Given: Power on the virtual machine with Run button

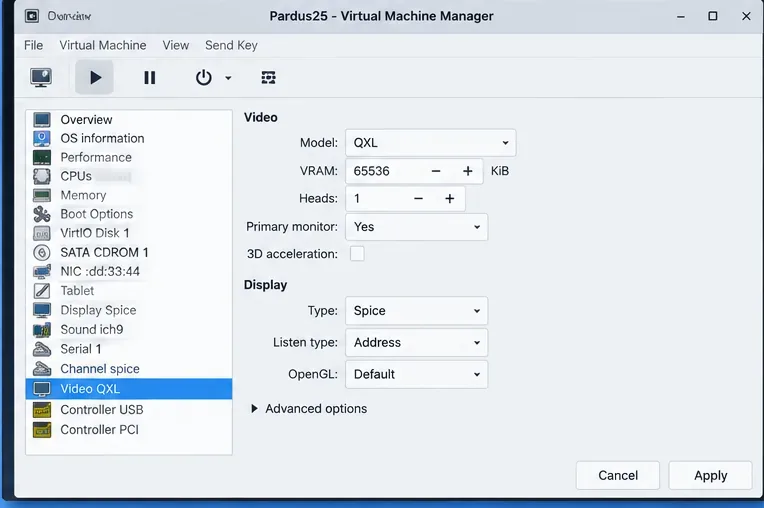Looking at the screenshot, I should coord(95,77).
